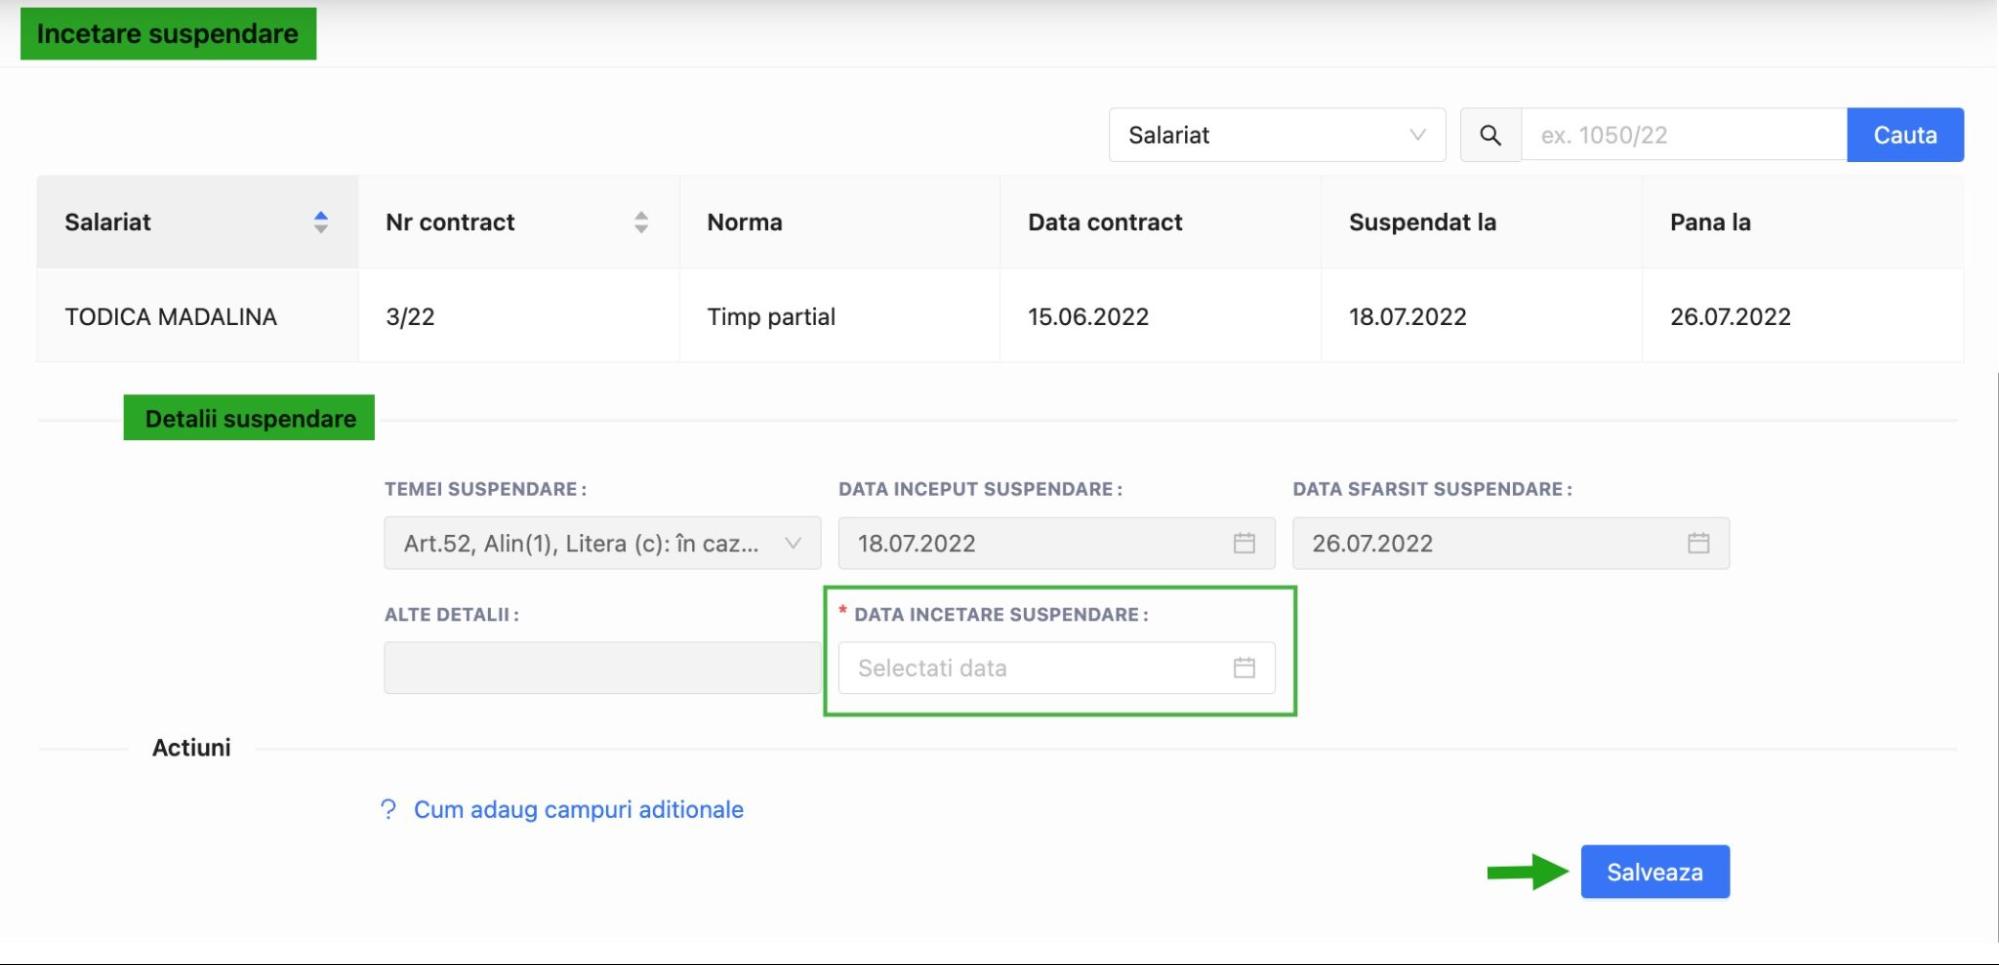Select the 26.07.2022 Pana la cell

pos(1802,316)
